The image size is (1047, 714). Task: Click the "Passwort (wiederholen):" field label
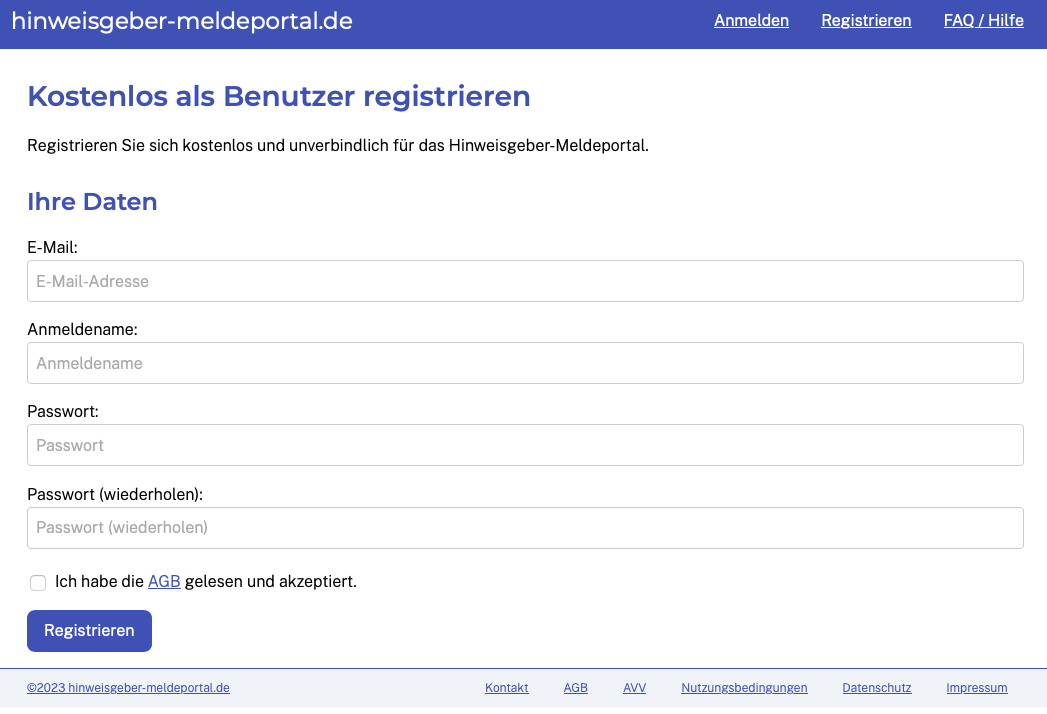pyautogui.click(x=115, y=494)
